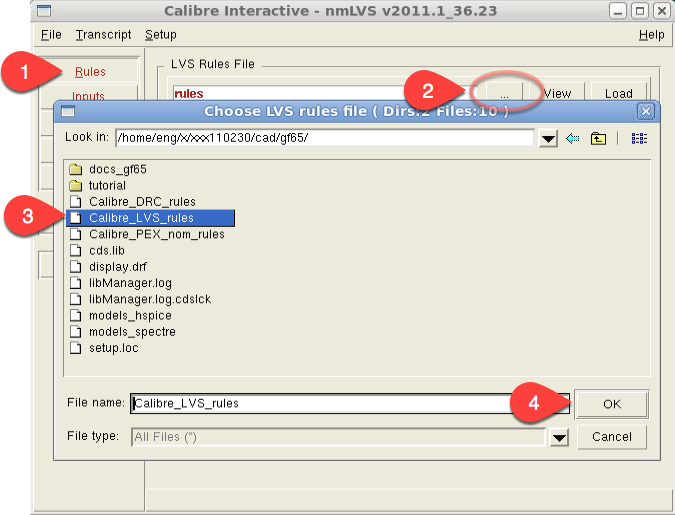Expand the Look in path dropdown
Image resolution: width=675 pixels, height=515 pixels.
tap(548, 139)
